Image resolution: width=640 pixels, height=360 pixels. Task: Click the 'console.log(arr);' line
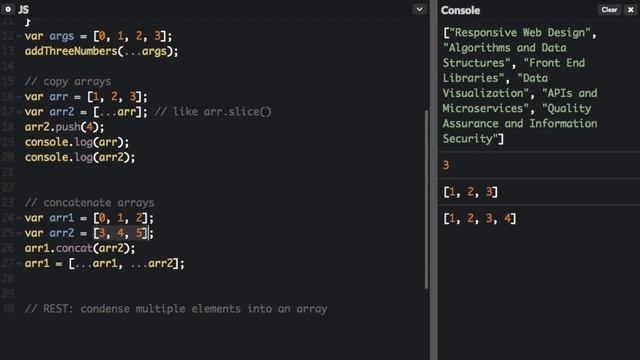coord(77,142)
